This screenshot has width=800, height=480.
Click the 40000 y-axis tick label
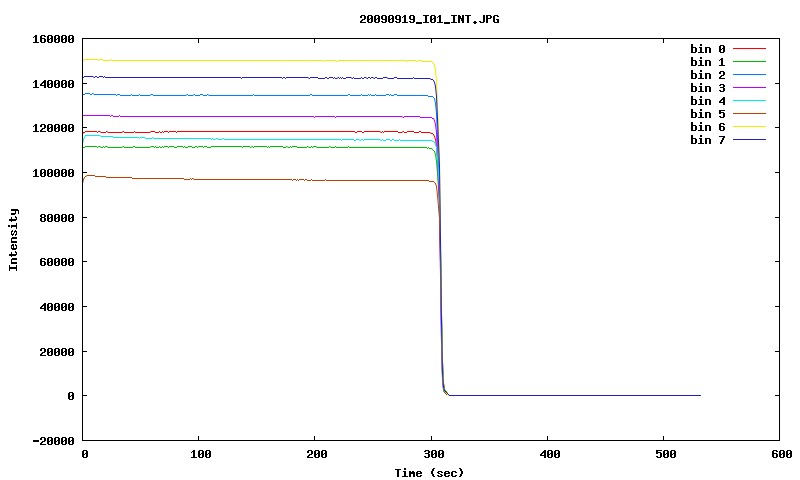[x=57, y=307]
